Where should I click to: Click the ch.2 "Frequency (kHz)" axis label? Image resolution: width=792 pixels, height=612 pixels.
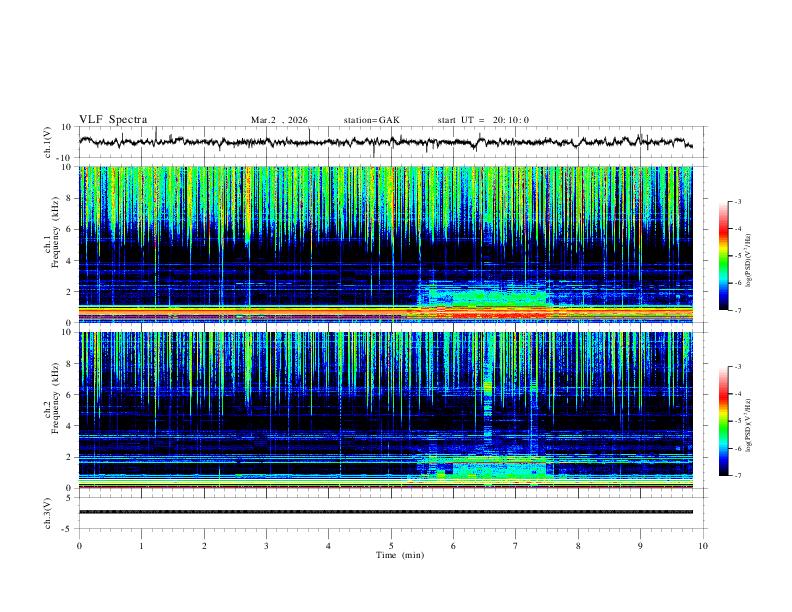pyautogui.click(x=56, y=398)
